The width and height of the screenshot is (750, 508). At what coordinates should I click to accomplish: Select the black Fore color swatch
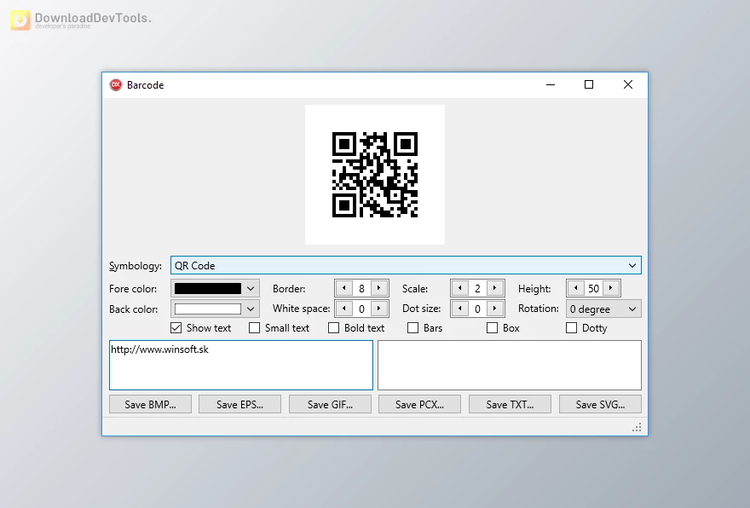(208, 288)
